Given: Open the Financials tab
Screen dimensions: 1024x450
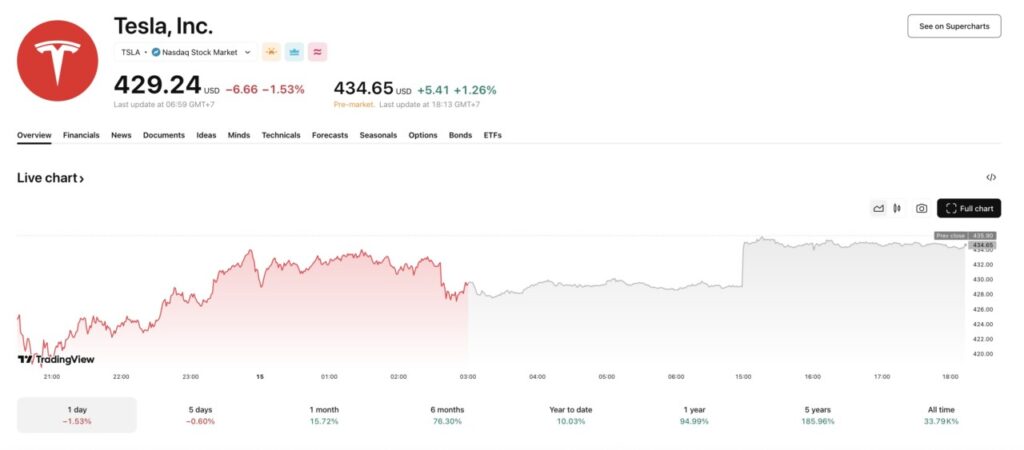Looking at the screenshot, I should tap(81, 135).
